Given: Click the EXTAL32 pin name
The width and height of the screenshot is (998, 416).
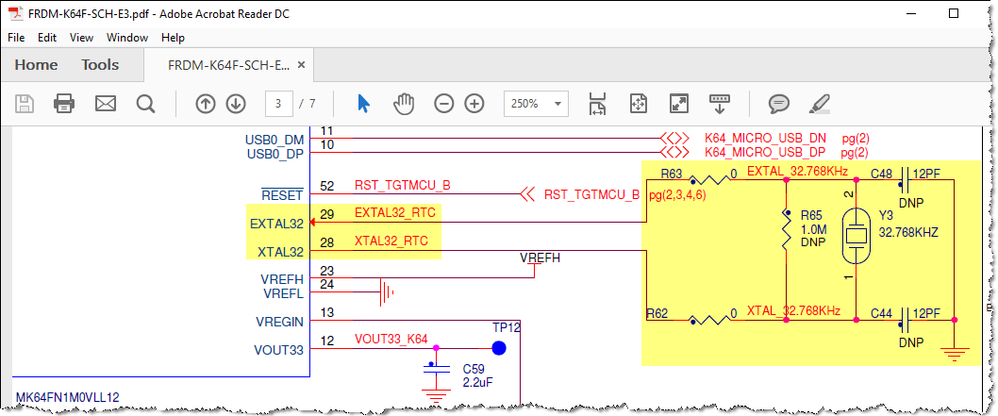Looking at the screenshot, I should pos(277,224).
